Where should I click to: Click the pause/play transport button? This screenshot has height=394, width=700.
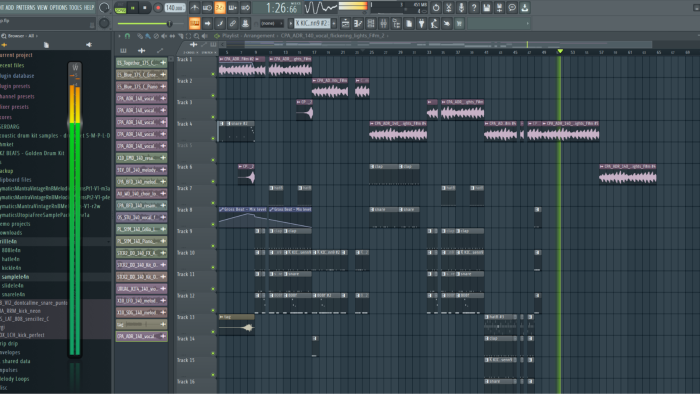tap(133, 8)
